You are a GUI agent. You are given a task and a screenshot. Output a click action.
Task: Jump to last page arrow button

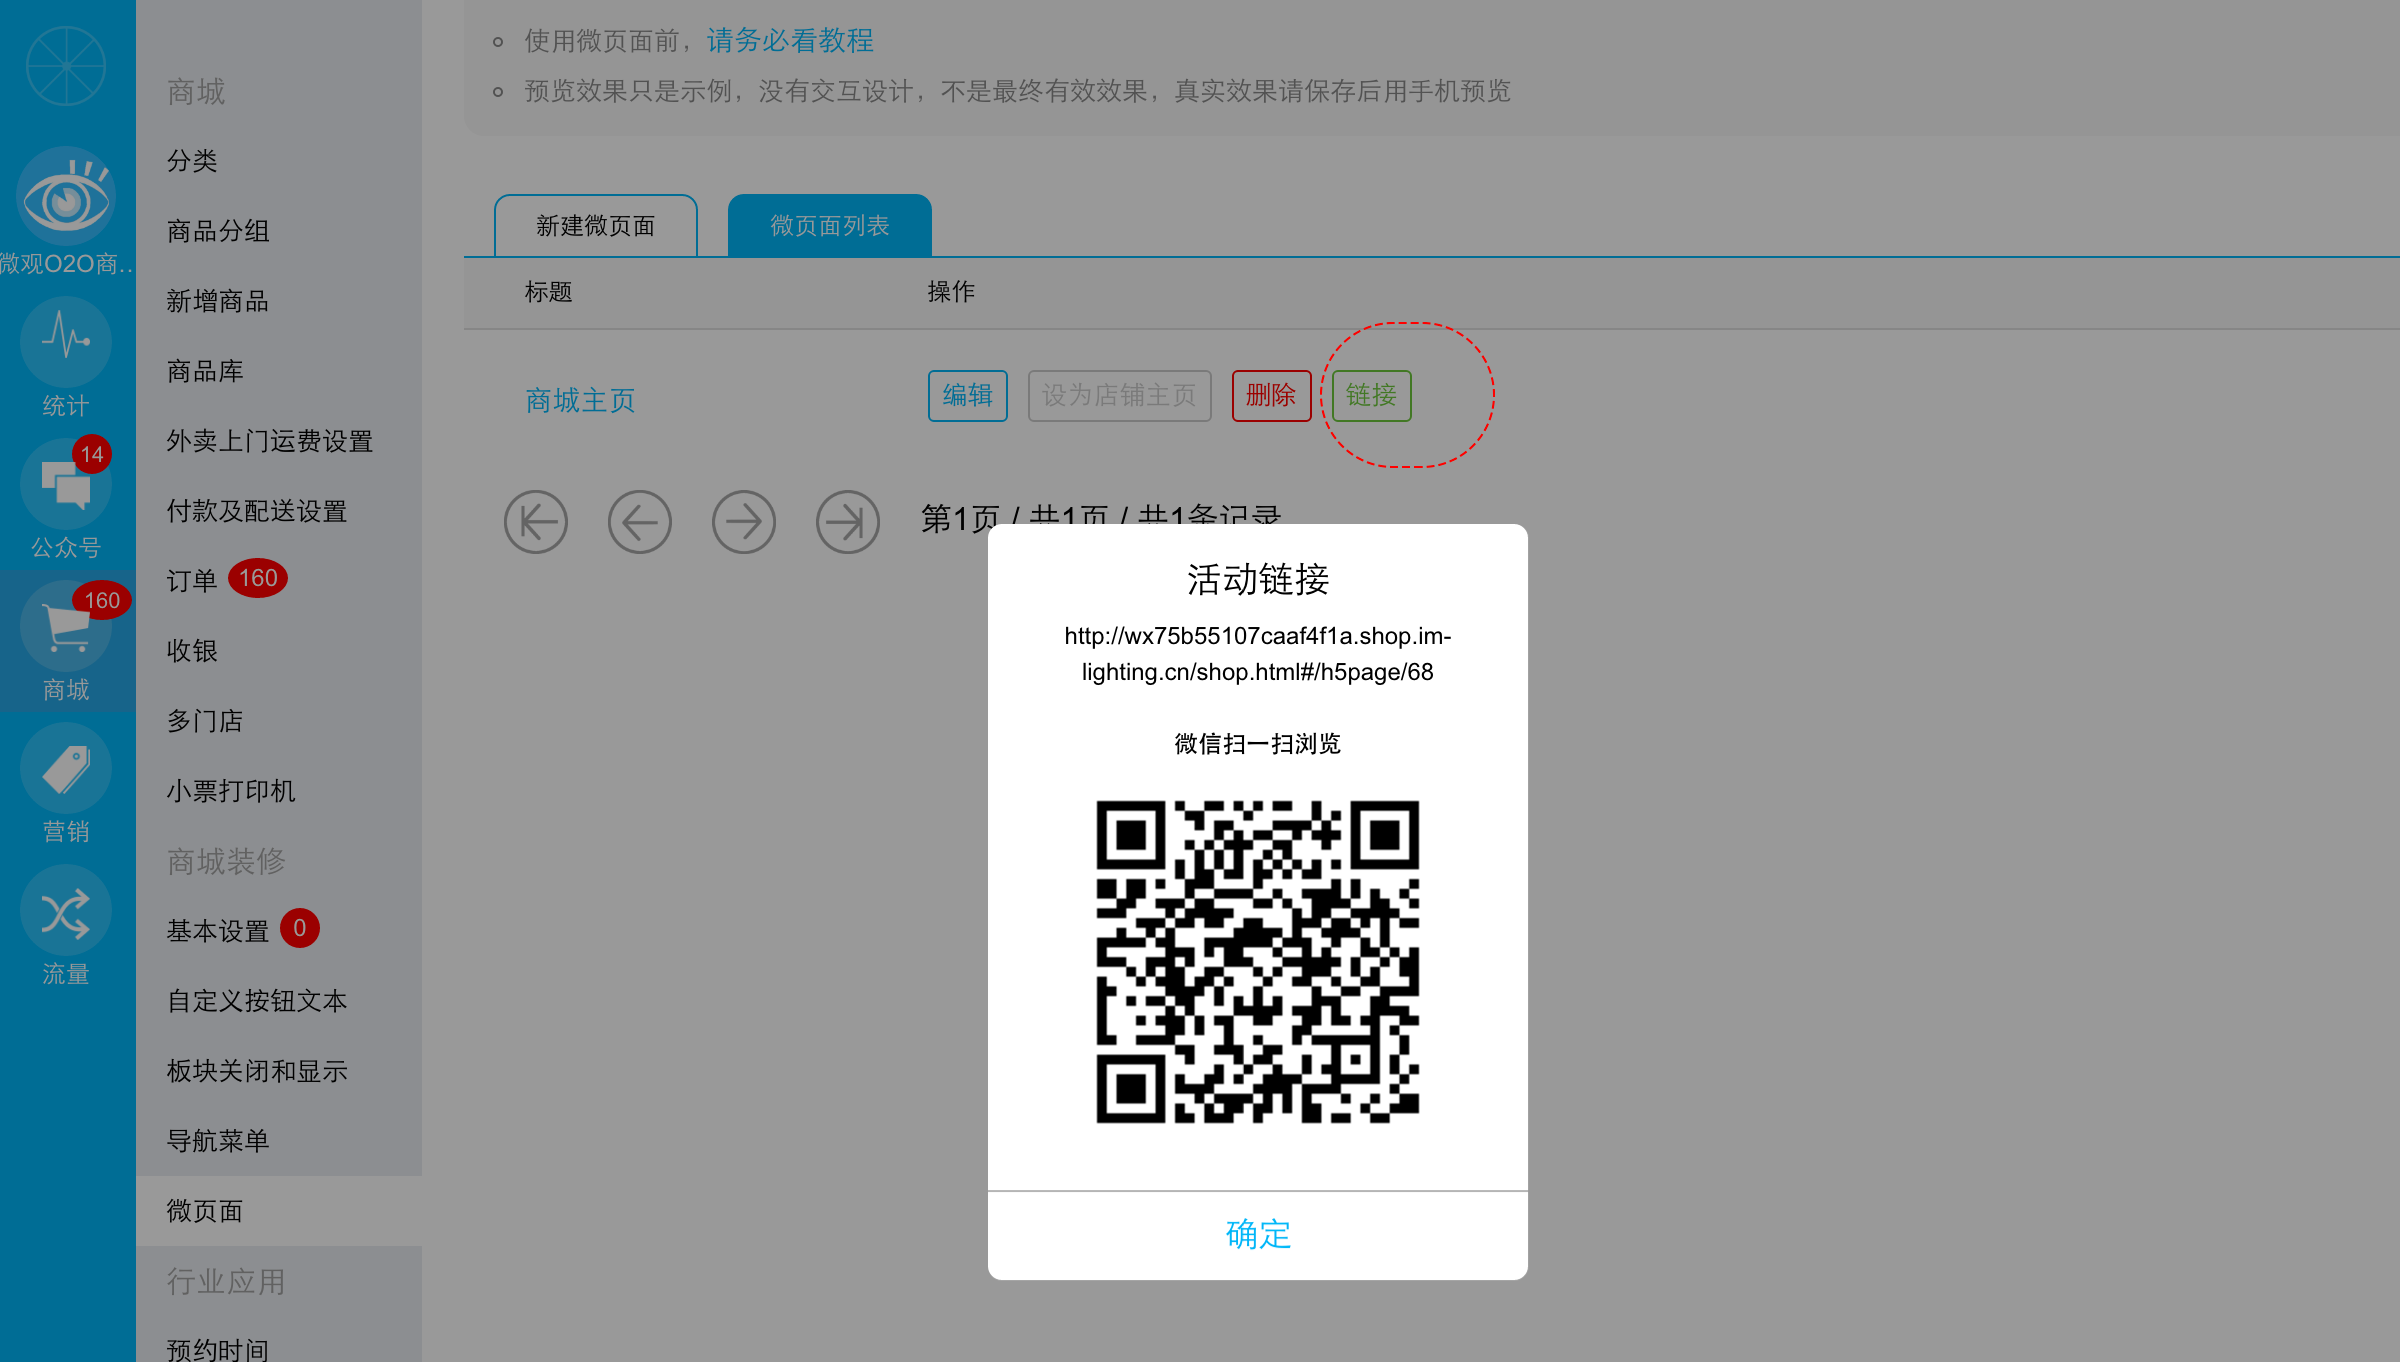848,521
